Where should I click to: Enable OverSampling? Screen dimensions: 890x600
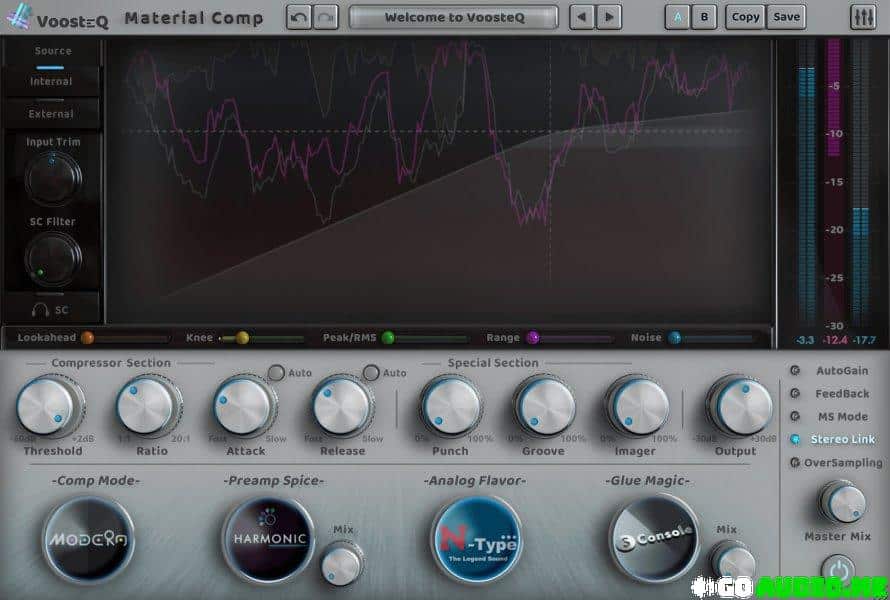[x=795, y=463]
